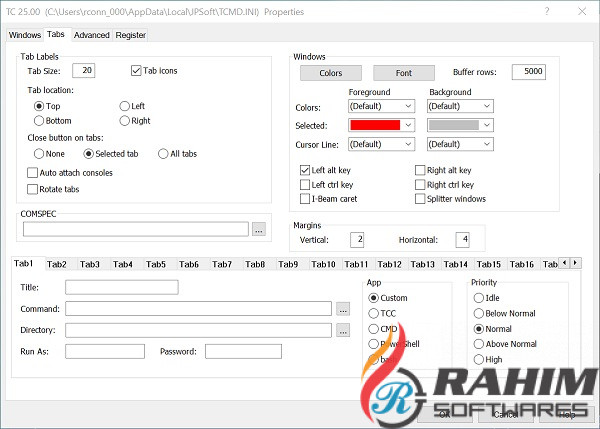600x429 pixels.
Task: Click the gray Selected background swatch
Action: [x=454, y=125]
